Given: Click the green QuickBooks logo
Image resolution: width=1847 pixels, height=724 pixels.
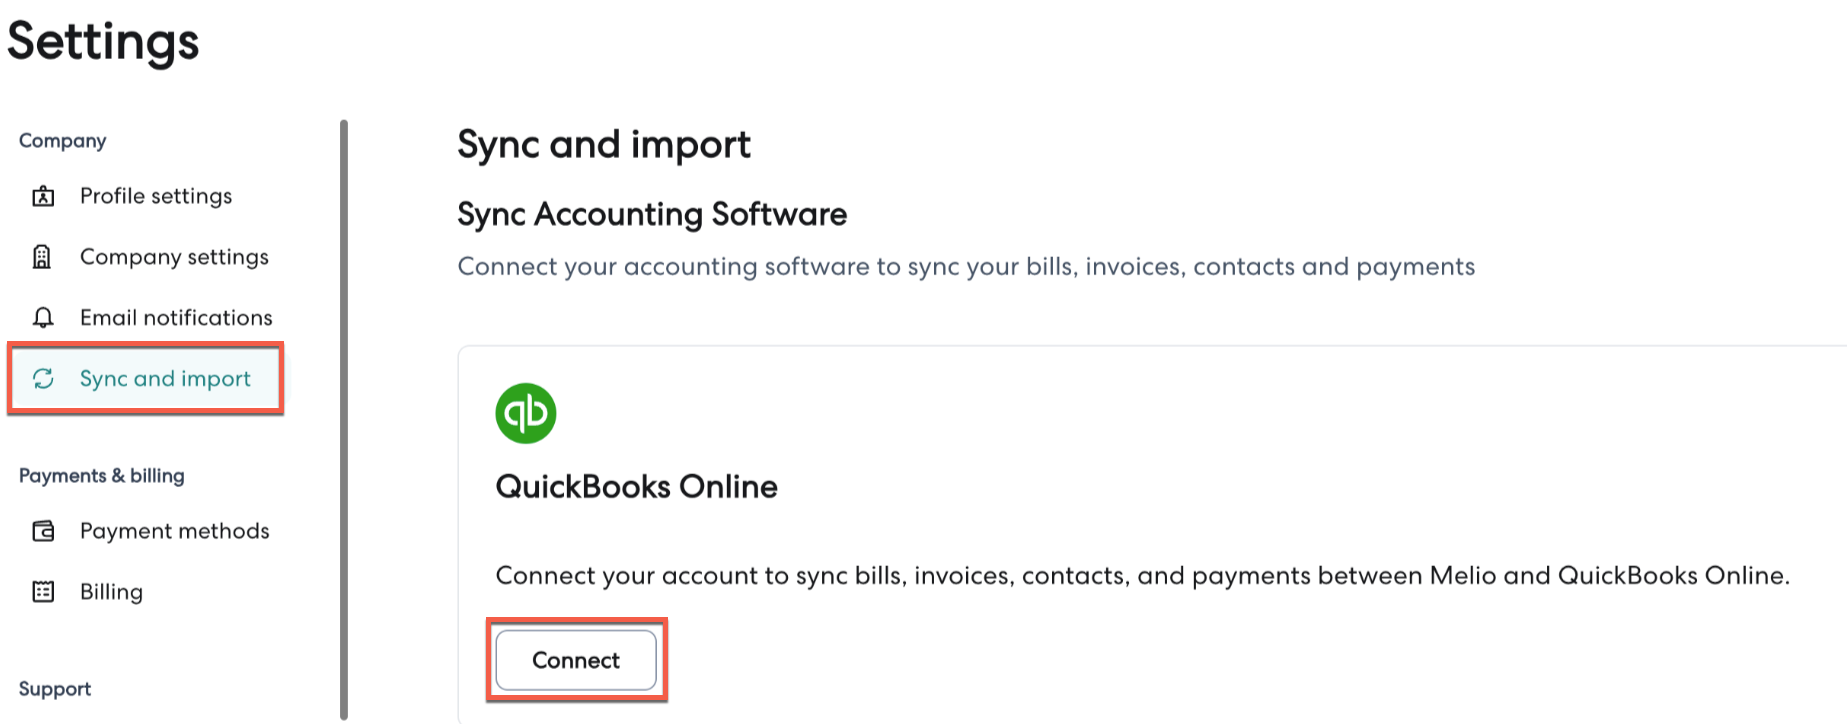Looking at the screenshot, I should tap(526, 413).
